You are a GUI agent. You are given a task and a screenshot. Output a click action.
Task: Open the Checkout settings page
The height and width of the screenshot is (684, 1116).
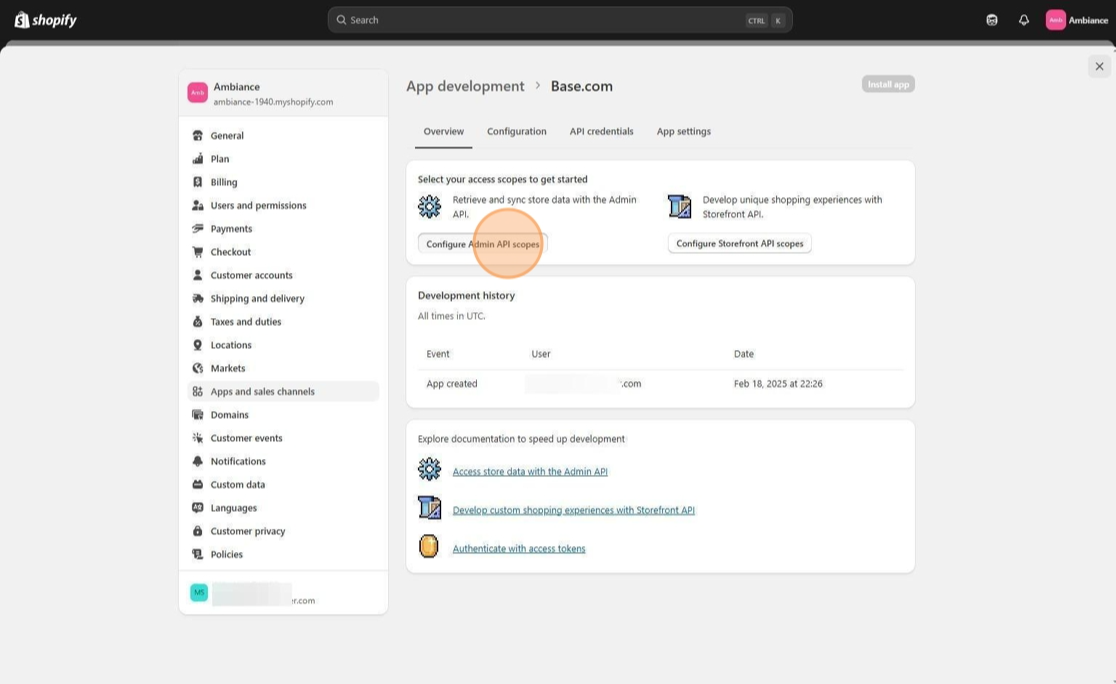click(x=231, y=252)
